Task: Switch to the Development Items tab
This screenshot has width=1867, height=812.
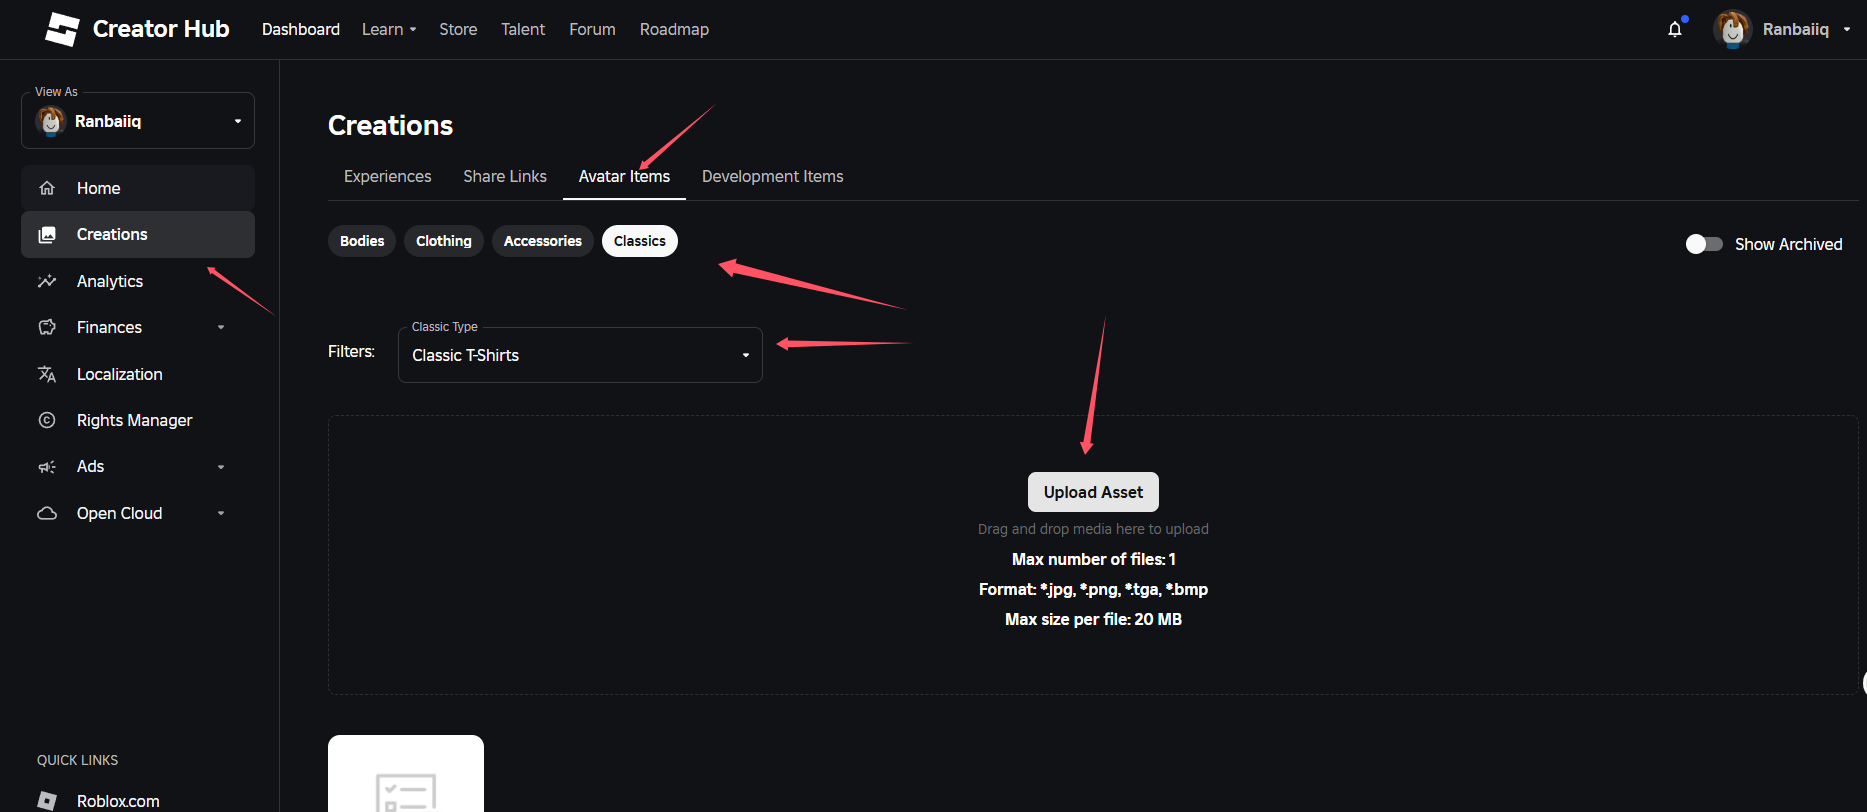Action: coord(772,176)
